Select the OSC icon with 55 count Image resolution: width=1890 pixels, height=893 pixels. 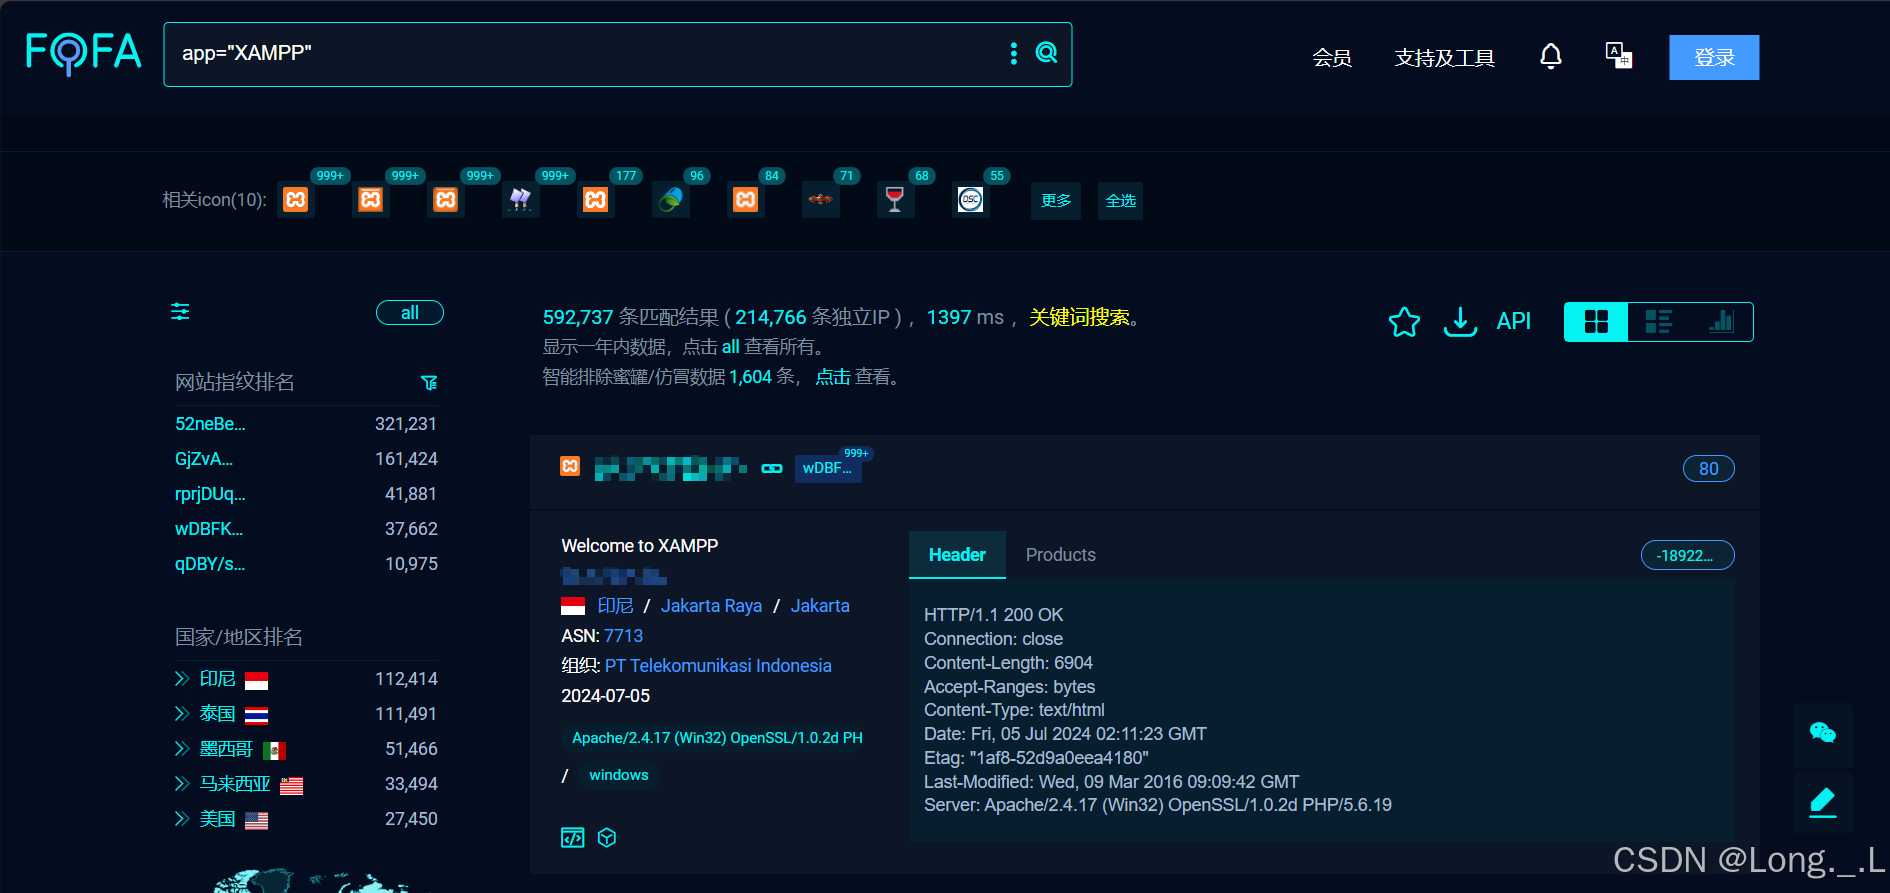tap(971, 200)
